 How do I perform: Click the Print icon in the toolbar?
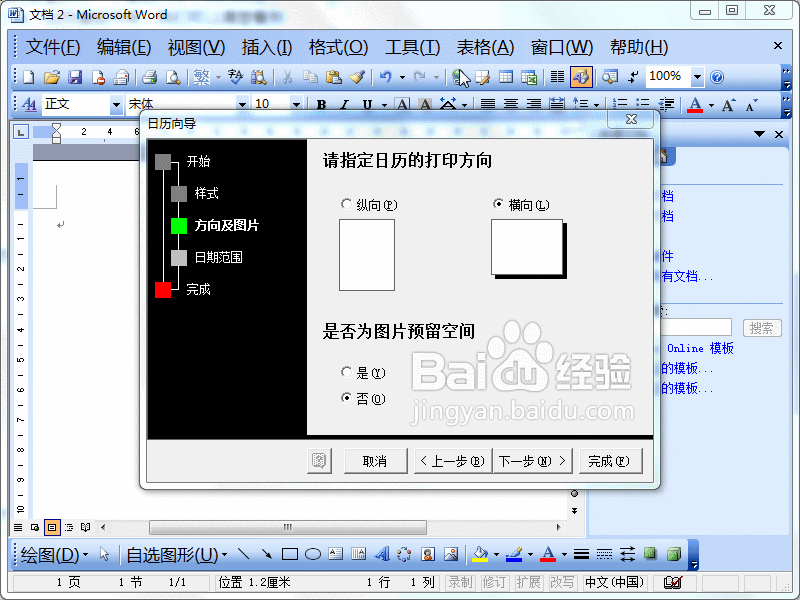(x=149, y=77)
